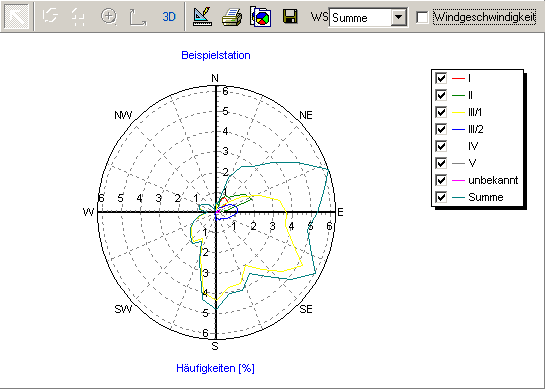
Task: Click the move chart icon
Action: coord(78,17)
